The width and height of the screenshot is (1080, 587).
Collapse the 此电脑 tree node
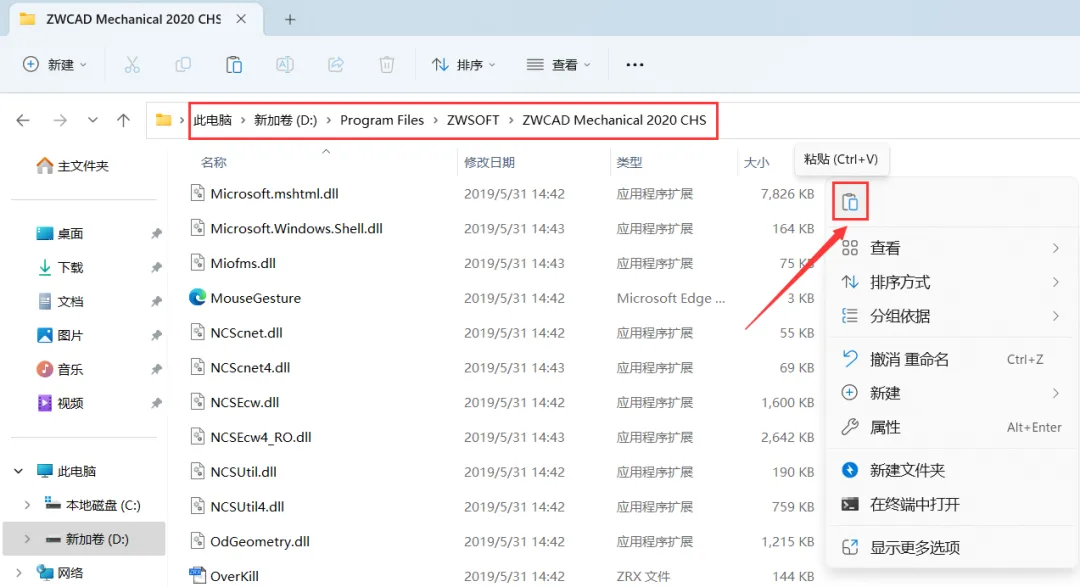(x=19, y=471)
